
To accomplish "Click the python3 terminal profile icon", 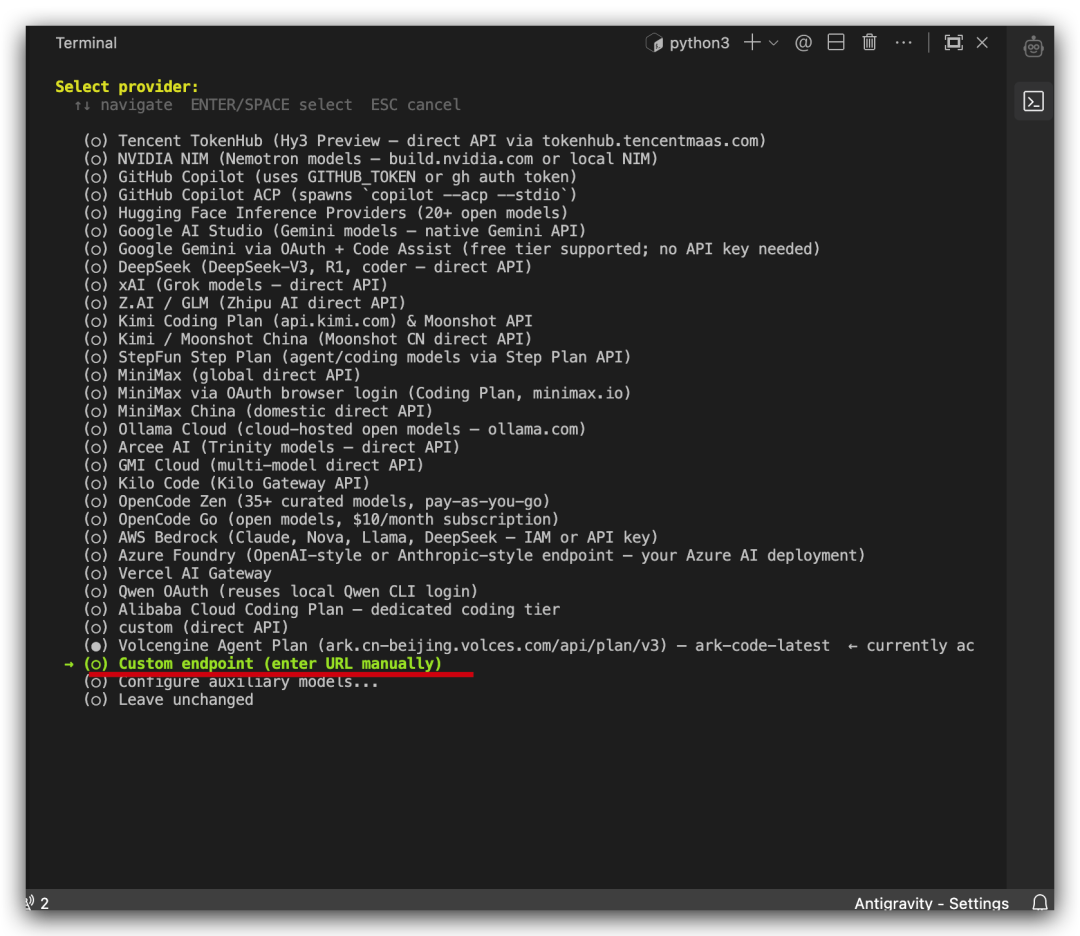I will (x=654, y=43).
